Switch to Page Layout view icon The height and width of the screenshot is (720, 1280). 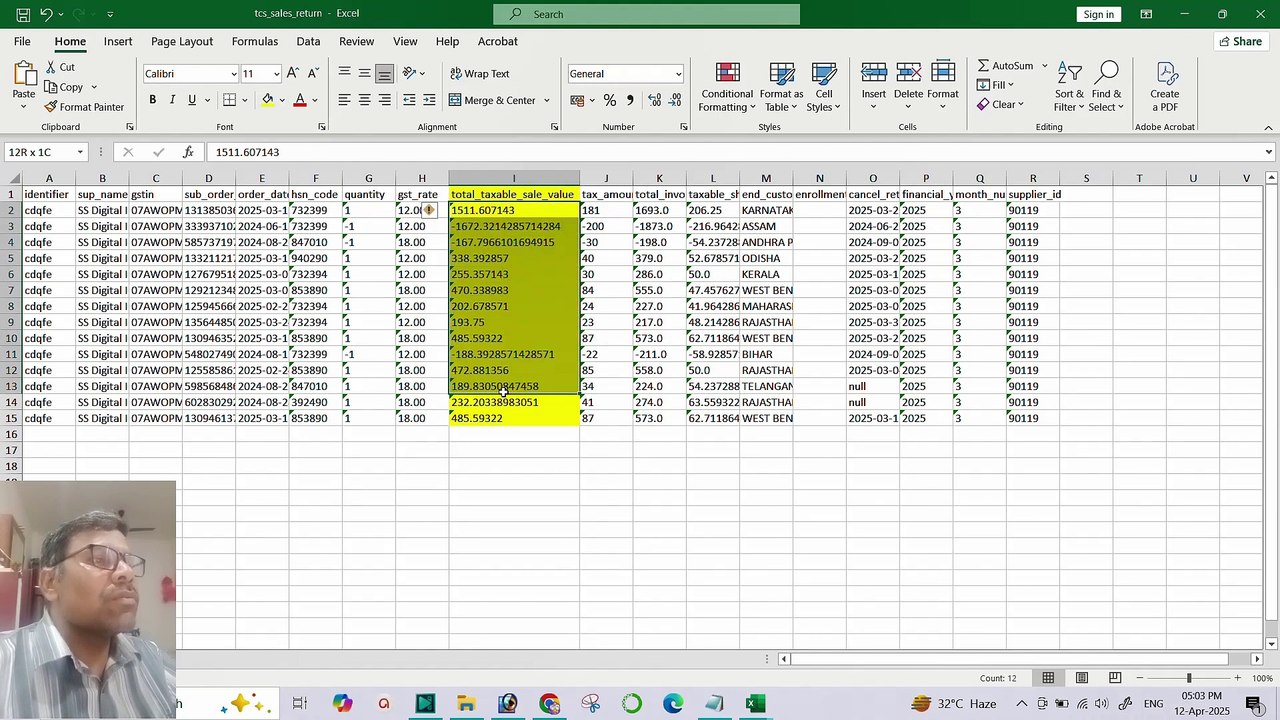tap(1082, 678)
